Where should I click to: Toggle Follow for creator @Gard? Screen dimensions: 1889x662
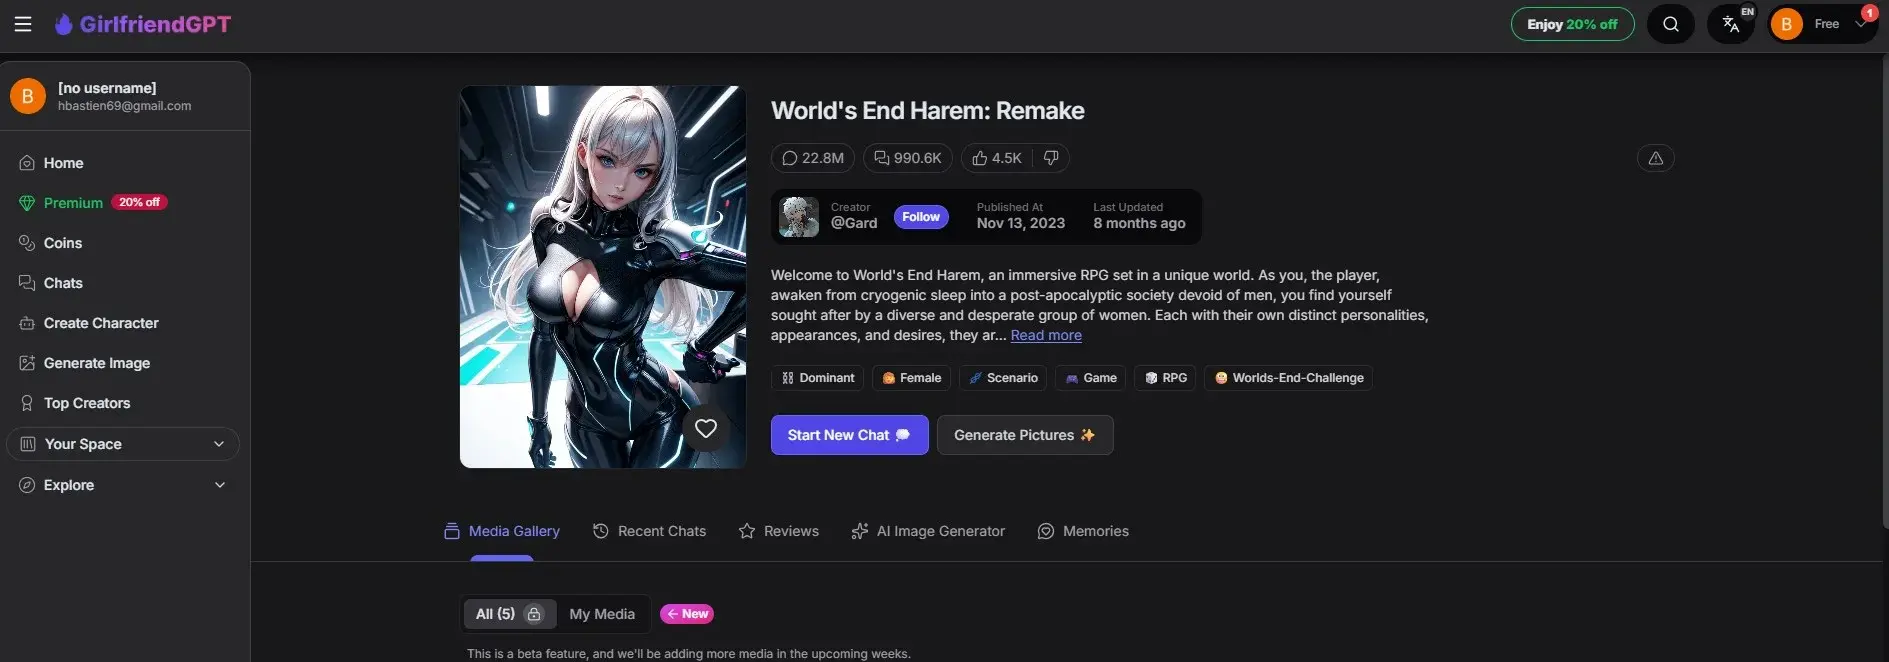tap(920, 217)
